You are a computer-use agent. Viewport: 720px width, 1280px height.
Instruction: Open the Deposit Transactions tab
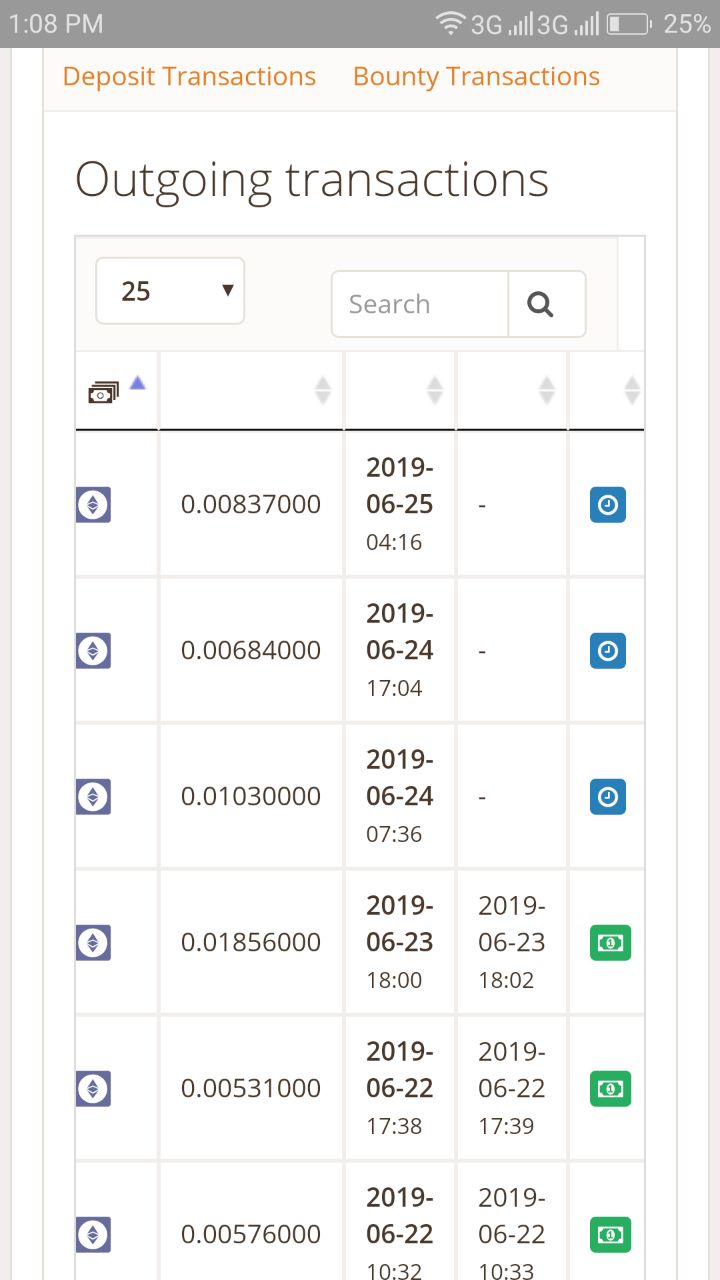pyautogui.click(x=189, y=77)
